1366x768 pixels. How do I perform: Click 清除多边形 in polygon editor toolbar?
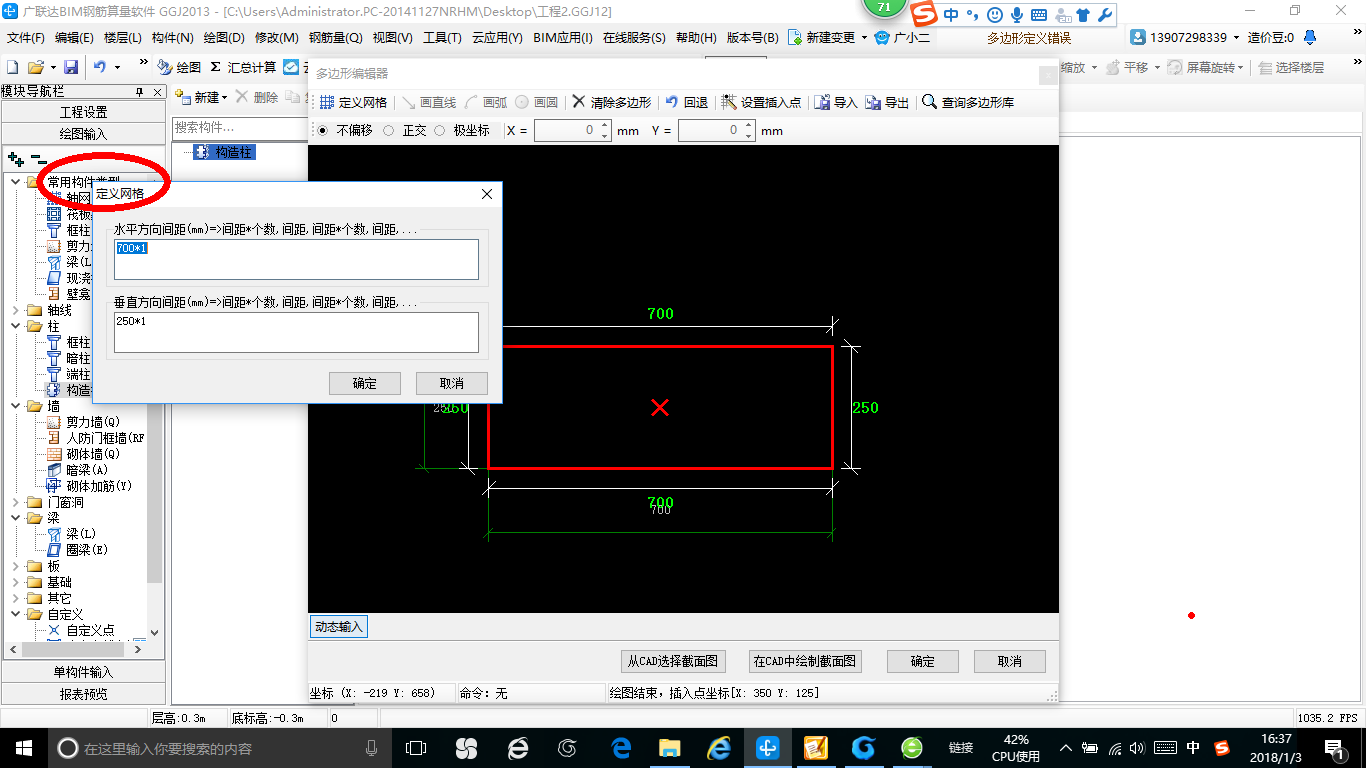[x=611, y=102]
